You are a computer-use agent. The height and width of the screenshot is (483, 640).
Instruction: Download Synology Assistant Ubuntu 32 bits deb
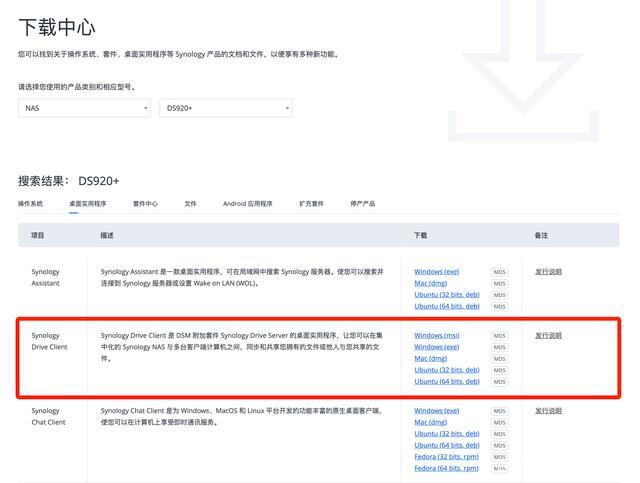pos(447,294)
